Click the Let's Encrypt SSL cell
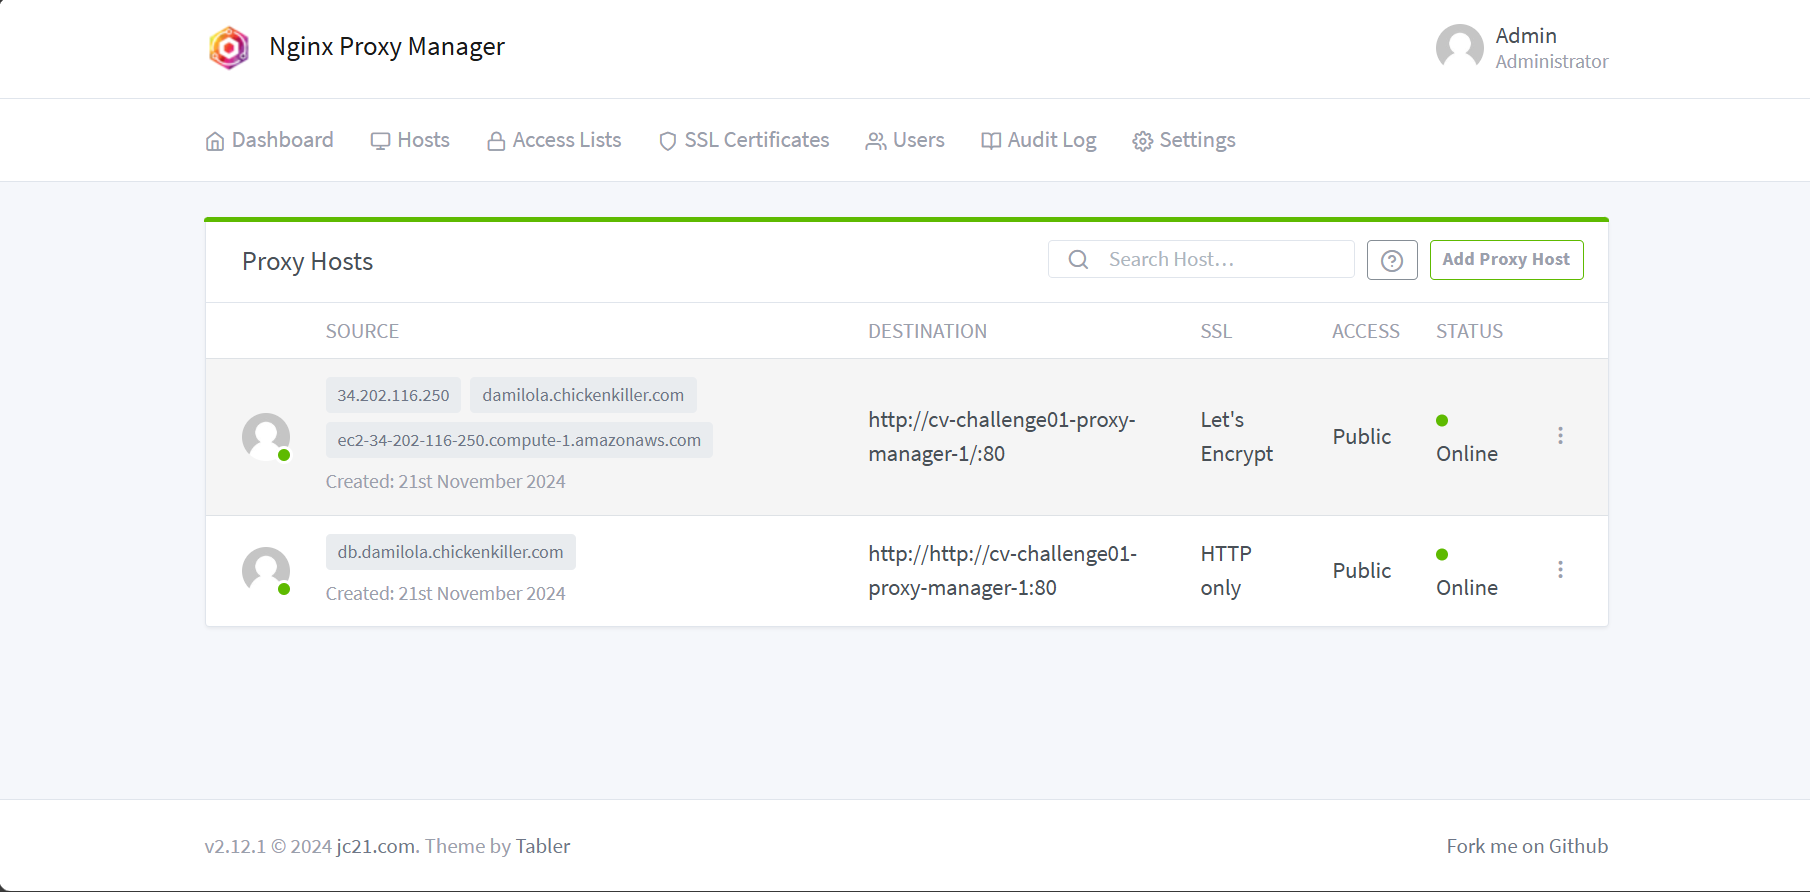 [1237, 437]
